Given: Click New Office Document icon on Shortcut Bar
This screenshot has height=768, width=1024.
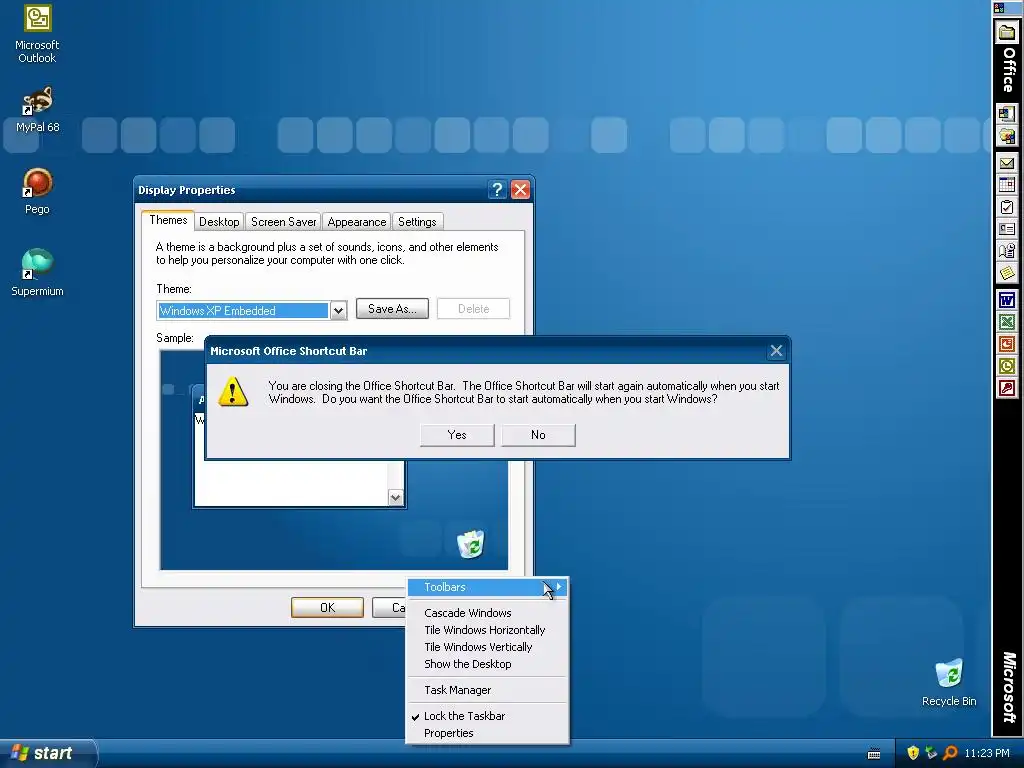Looking at the screenshot, I should click(1006, 114).
